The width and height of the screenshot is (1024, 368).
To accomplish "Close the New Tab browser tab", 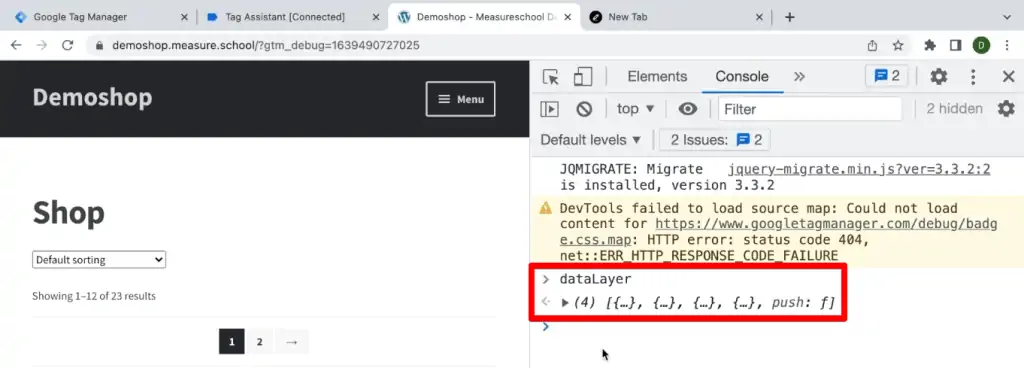I will (759, 17).
